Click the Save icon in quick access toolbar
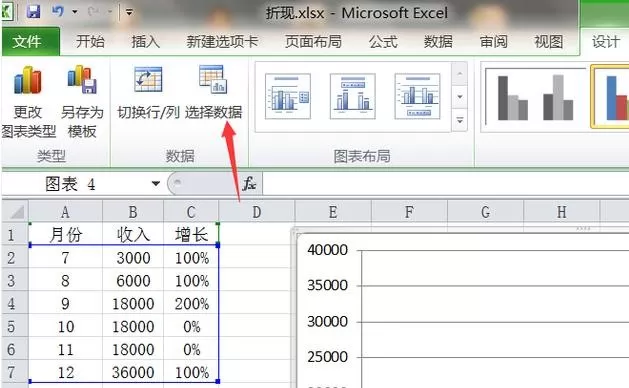Image resolution: width=629 pixels, height=388 pixels. tap(34, 12)
